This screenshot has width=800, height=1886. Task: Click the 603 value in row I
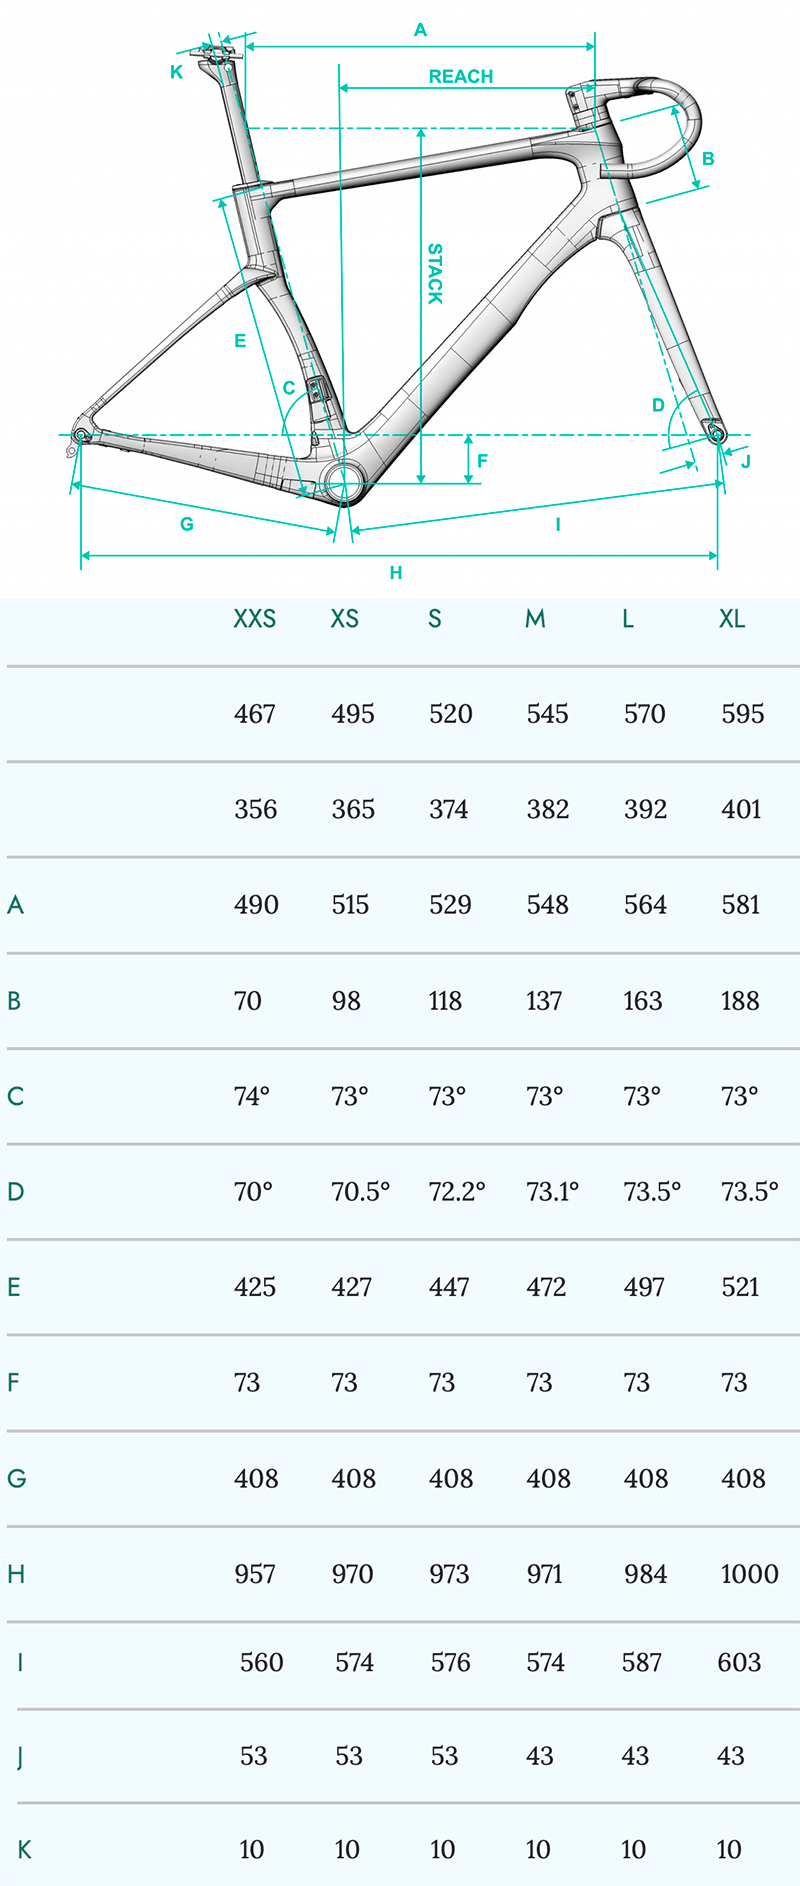pyautogui.click(x=739, y=1662)
